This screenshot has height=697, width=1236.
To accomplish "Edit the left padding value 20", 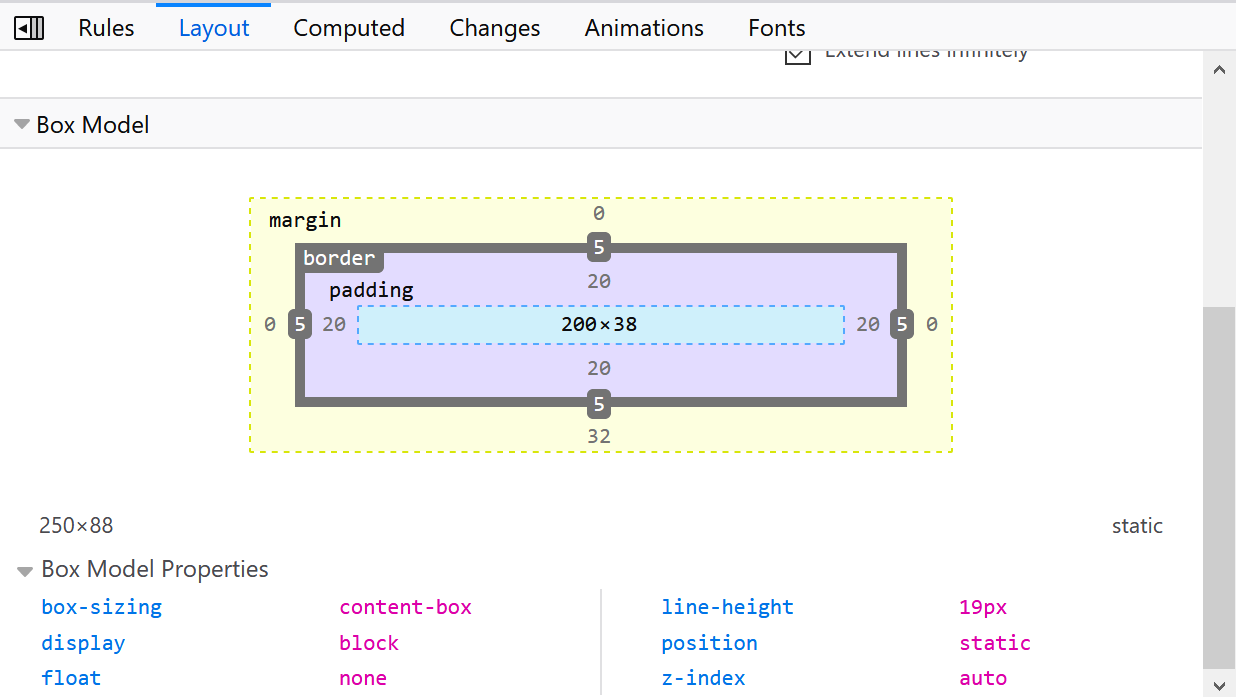I will 334,324.
